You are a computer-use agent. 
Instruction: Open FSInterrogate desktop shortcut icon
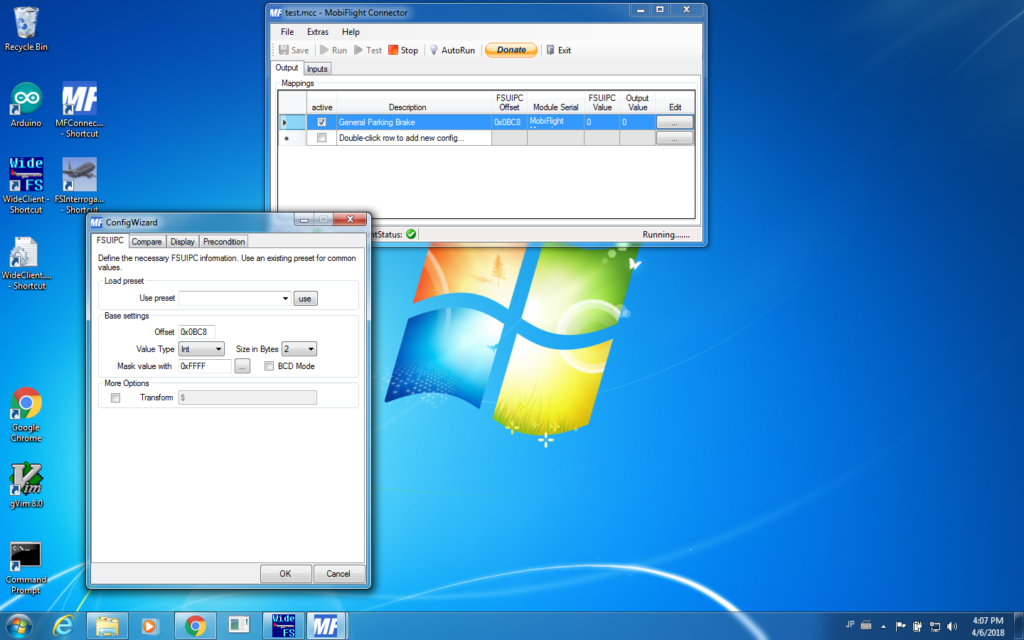(79, 177)
